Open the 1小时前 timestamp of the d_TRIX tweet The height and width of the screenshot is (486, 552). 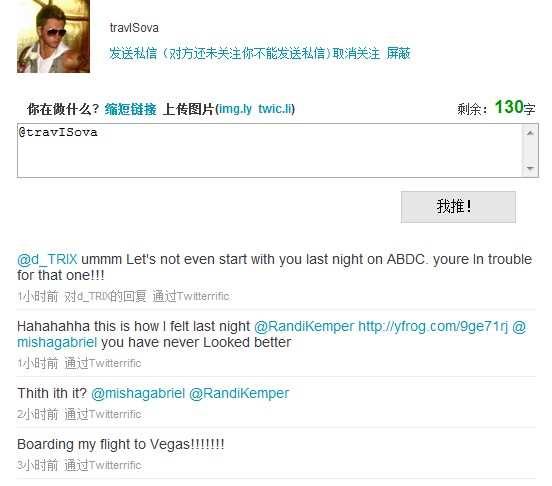coord(38,296)
